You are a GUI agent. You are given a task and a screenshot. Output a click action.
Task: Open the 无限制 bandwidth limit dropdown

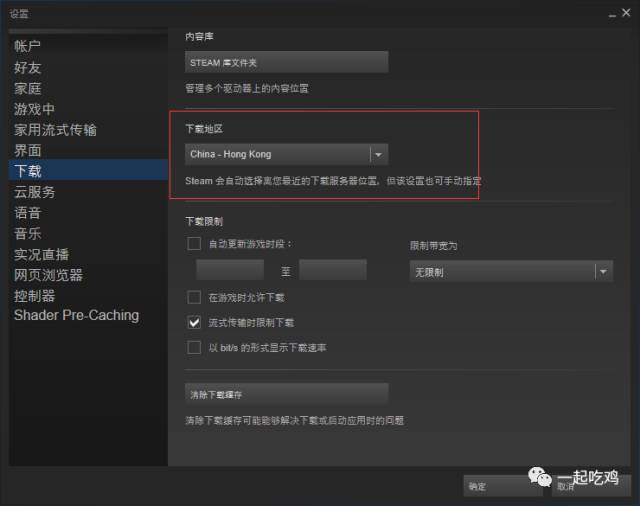511,271
